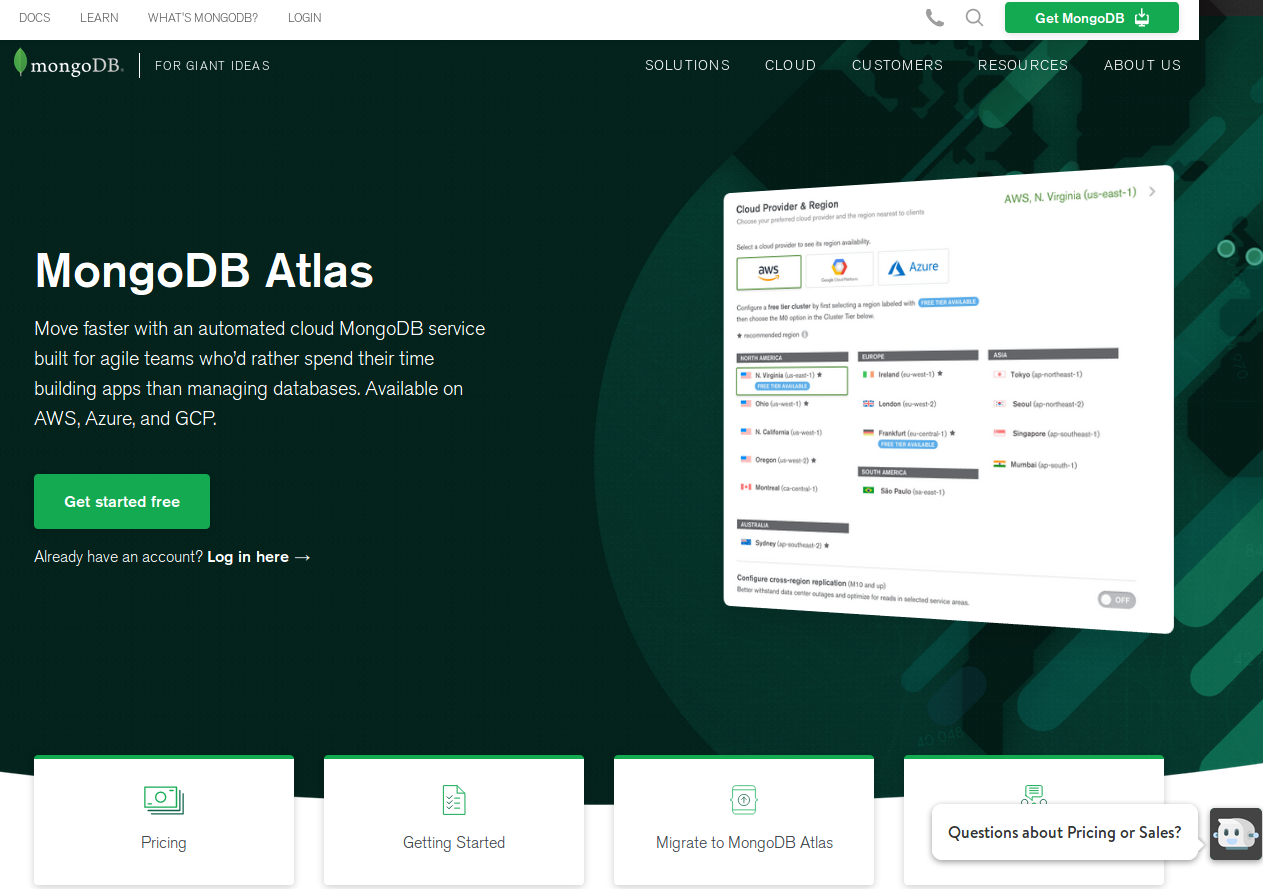Click the MongoDB Atlas heading

(204, 270)
